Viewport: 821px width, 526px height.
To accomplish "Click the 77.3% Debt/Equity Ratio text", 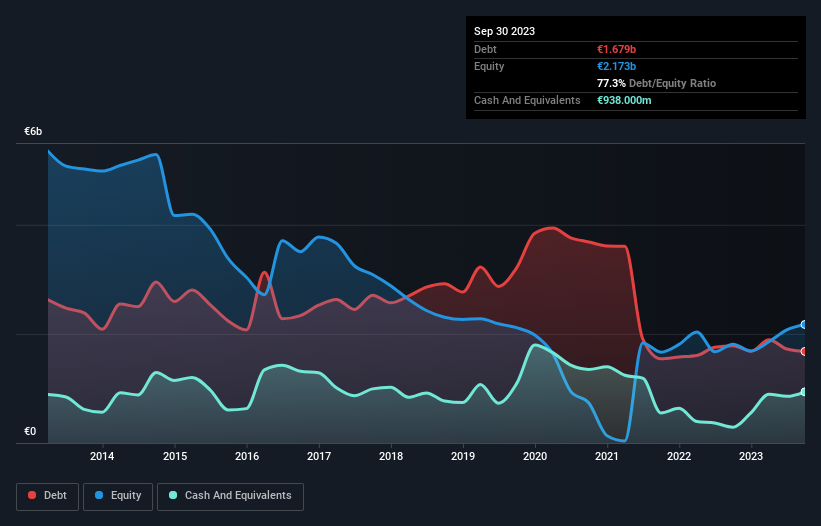I will tap(656, 83).
